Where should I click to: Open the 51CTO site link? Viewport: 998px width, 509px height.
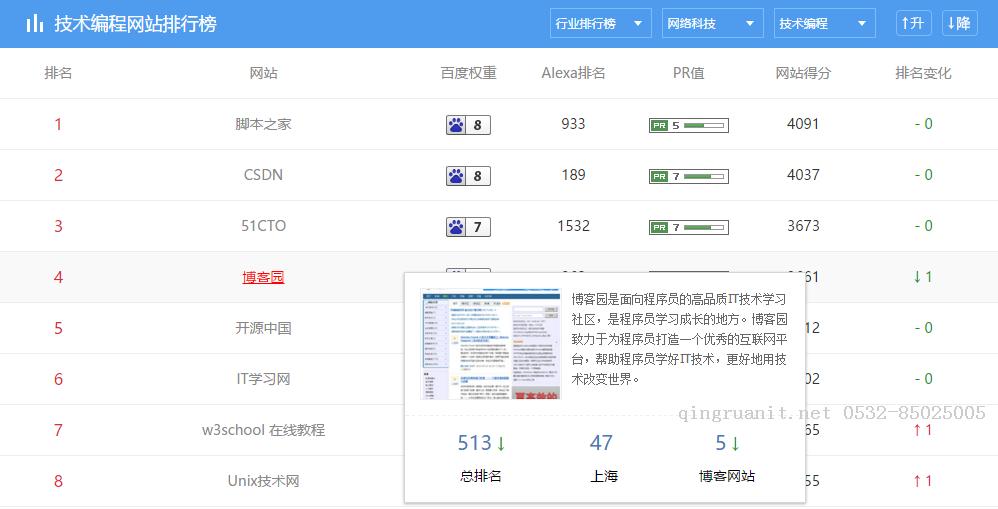264,226
